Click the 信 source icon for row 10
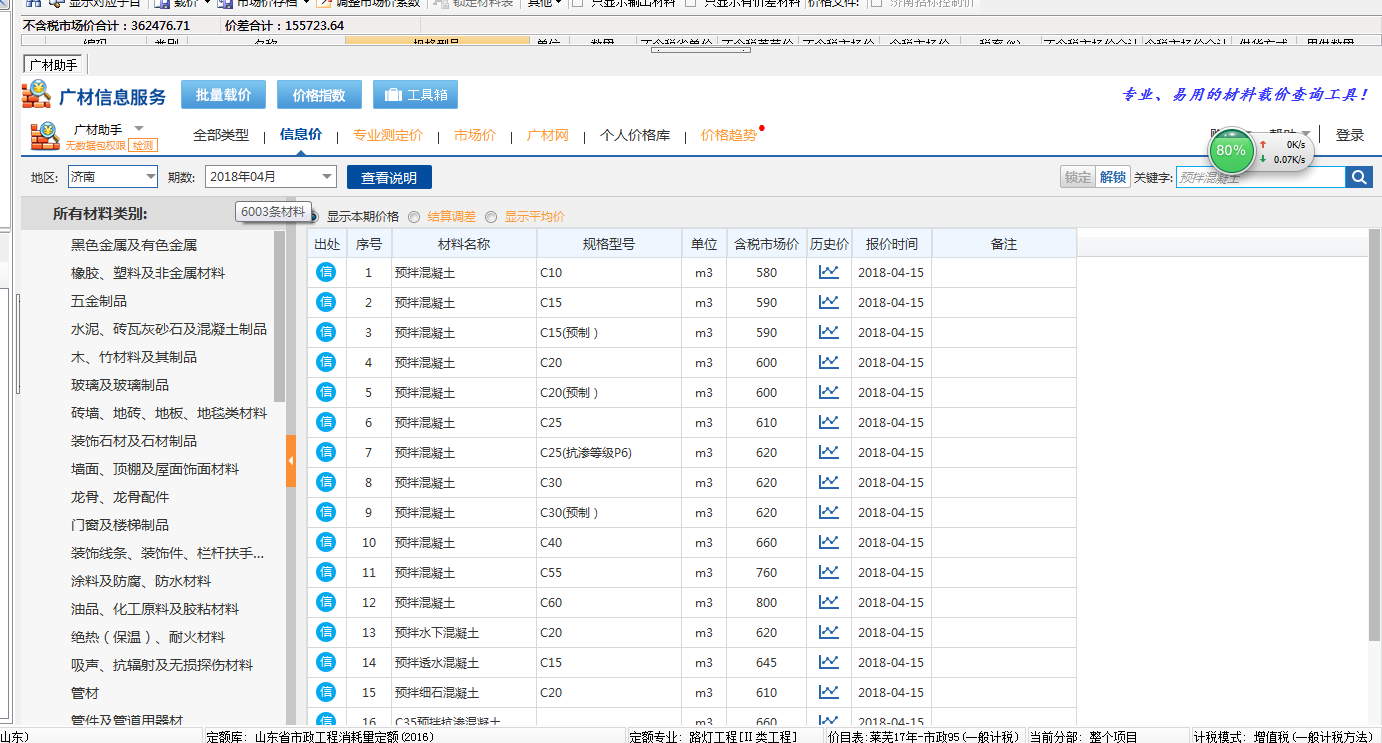The width and height of the screenshot is (1382, 743). click(326, 542)
